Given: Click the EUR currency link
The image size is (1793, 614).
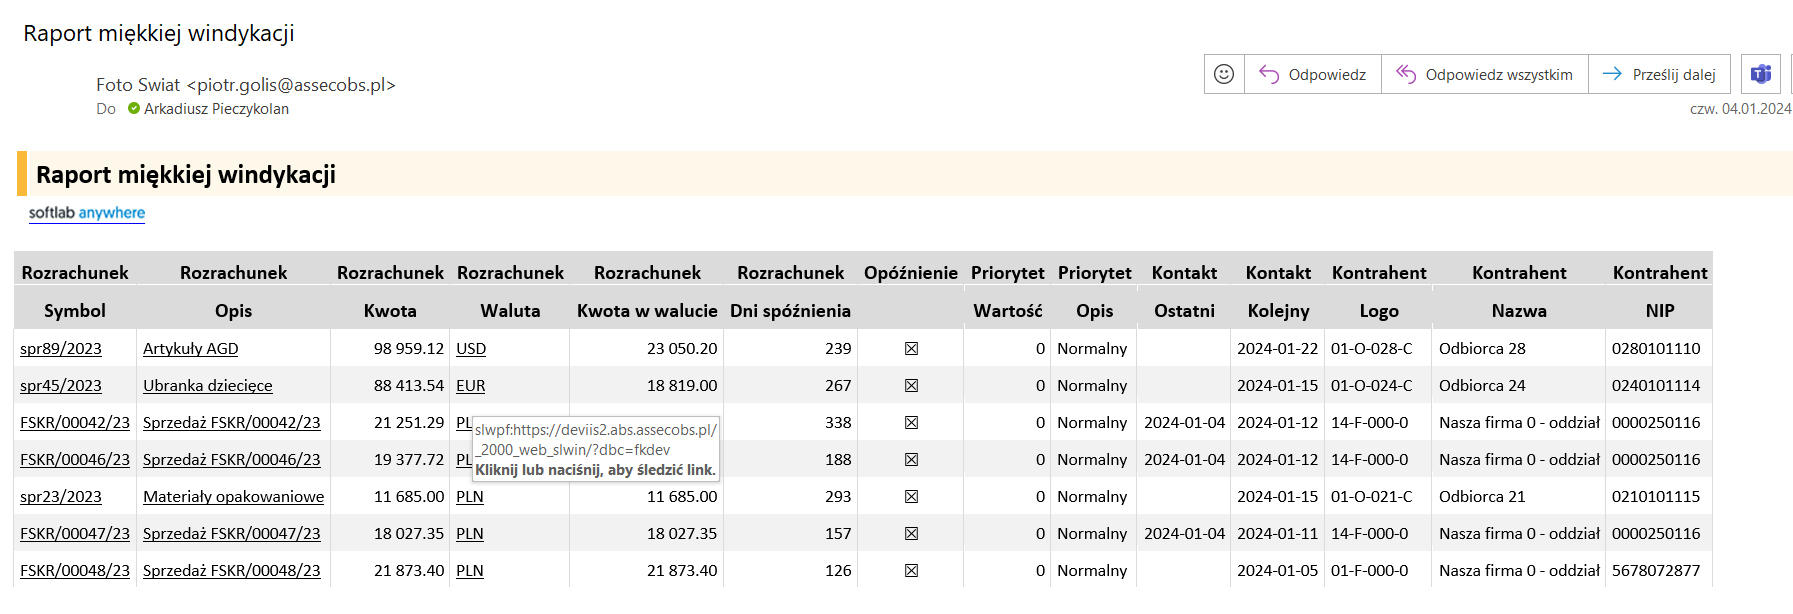Looking at the screenshot, I should 471,386.
